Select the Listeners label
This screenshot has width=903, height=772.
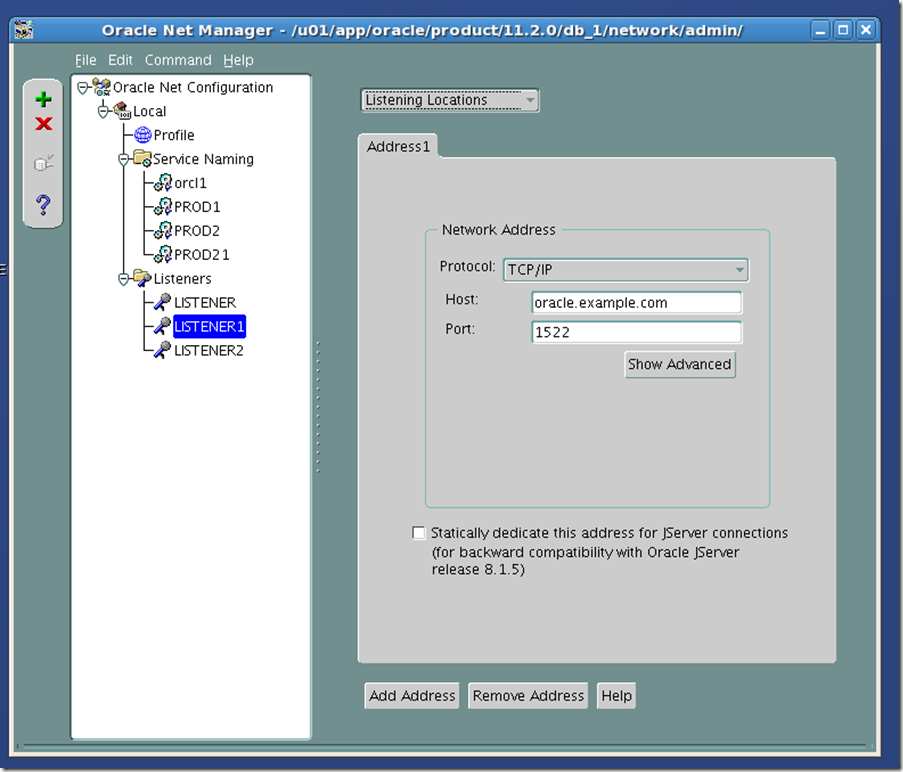pyautogui.click(x=183, y=279)
